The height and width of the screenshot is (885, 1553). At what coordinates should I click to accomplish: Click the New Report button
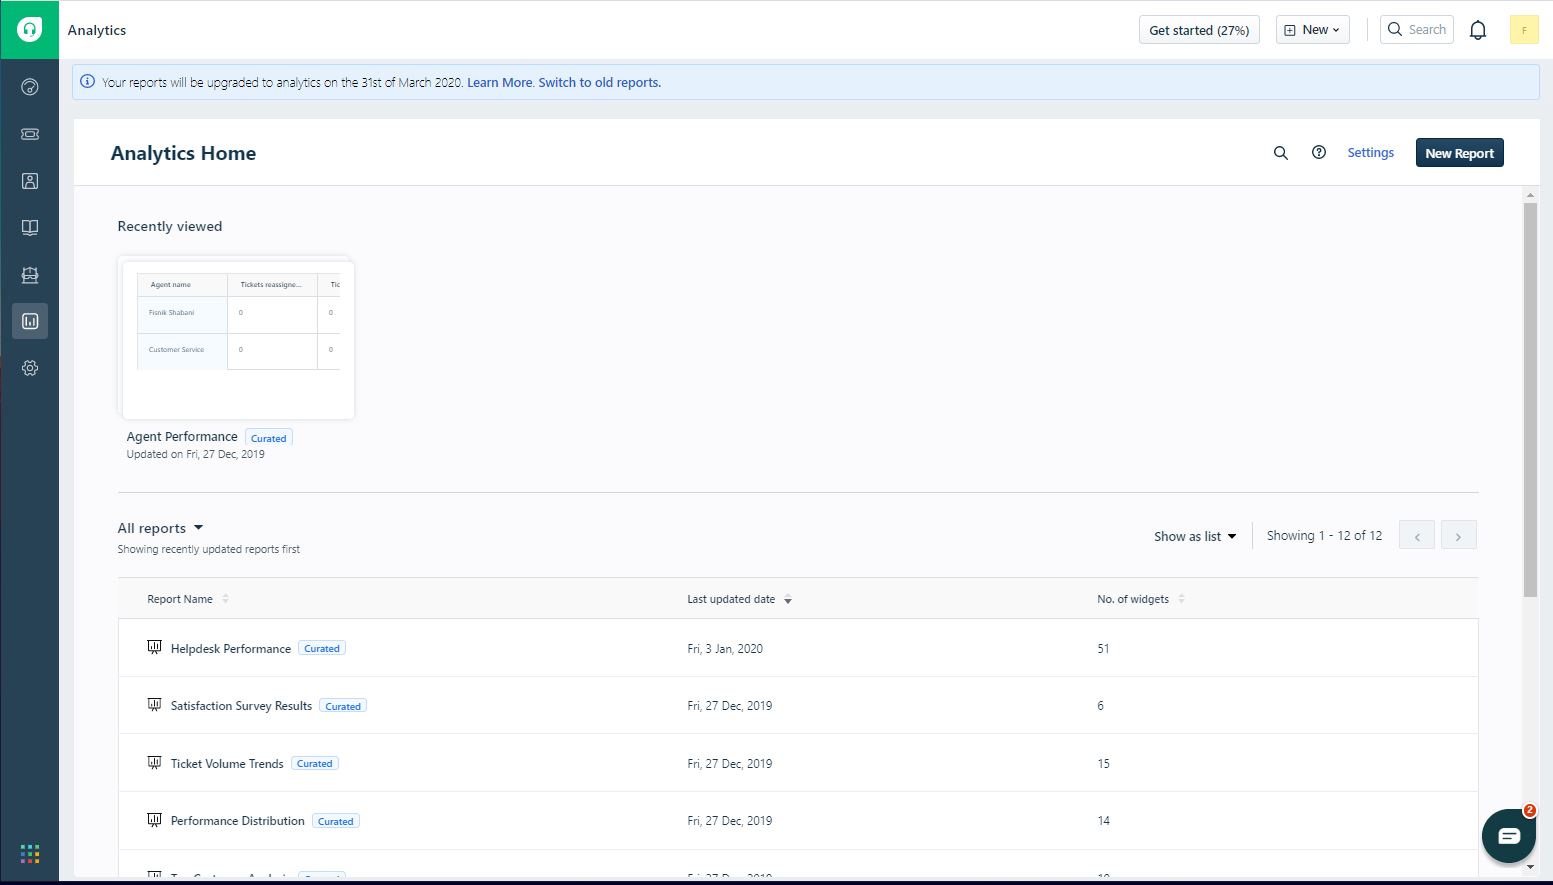pyautogui.click(x=1459, y=153)
